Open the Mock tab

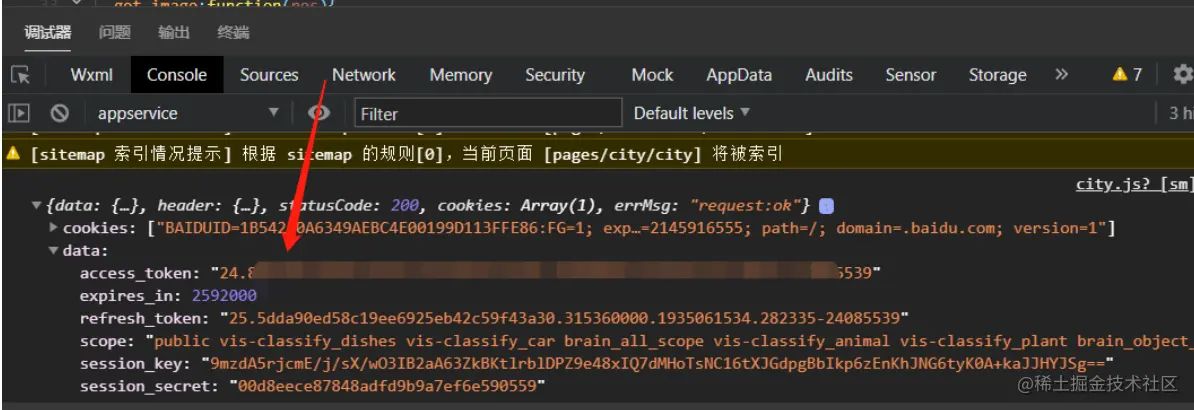click(653, 75)
